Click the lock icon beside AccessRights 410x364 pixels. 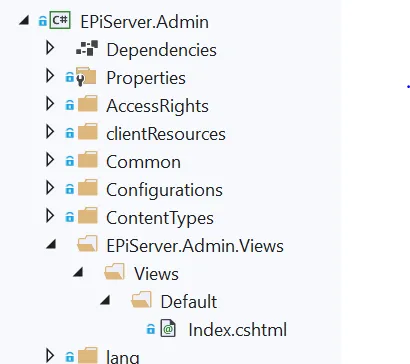tap(69, 105)
